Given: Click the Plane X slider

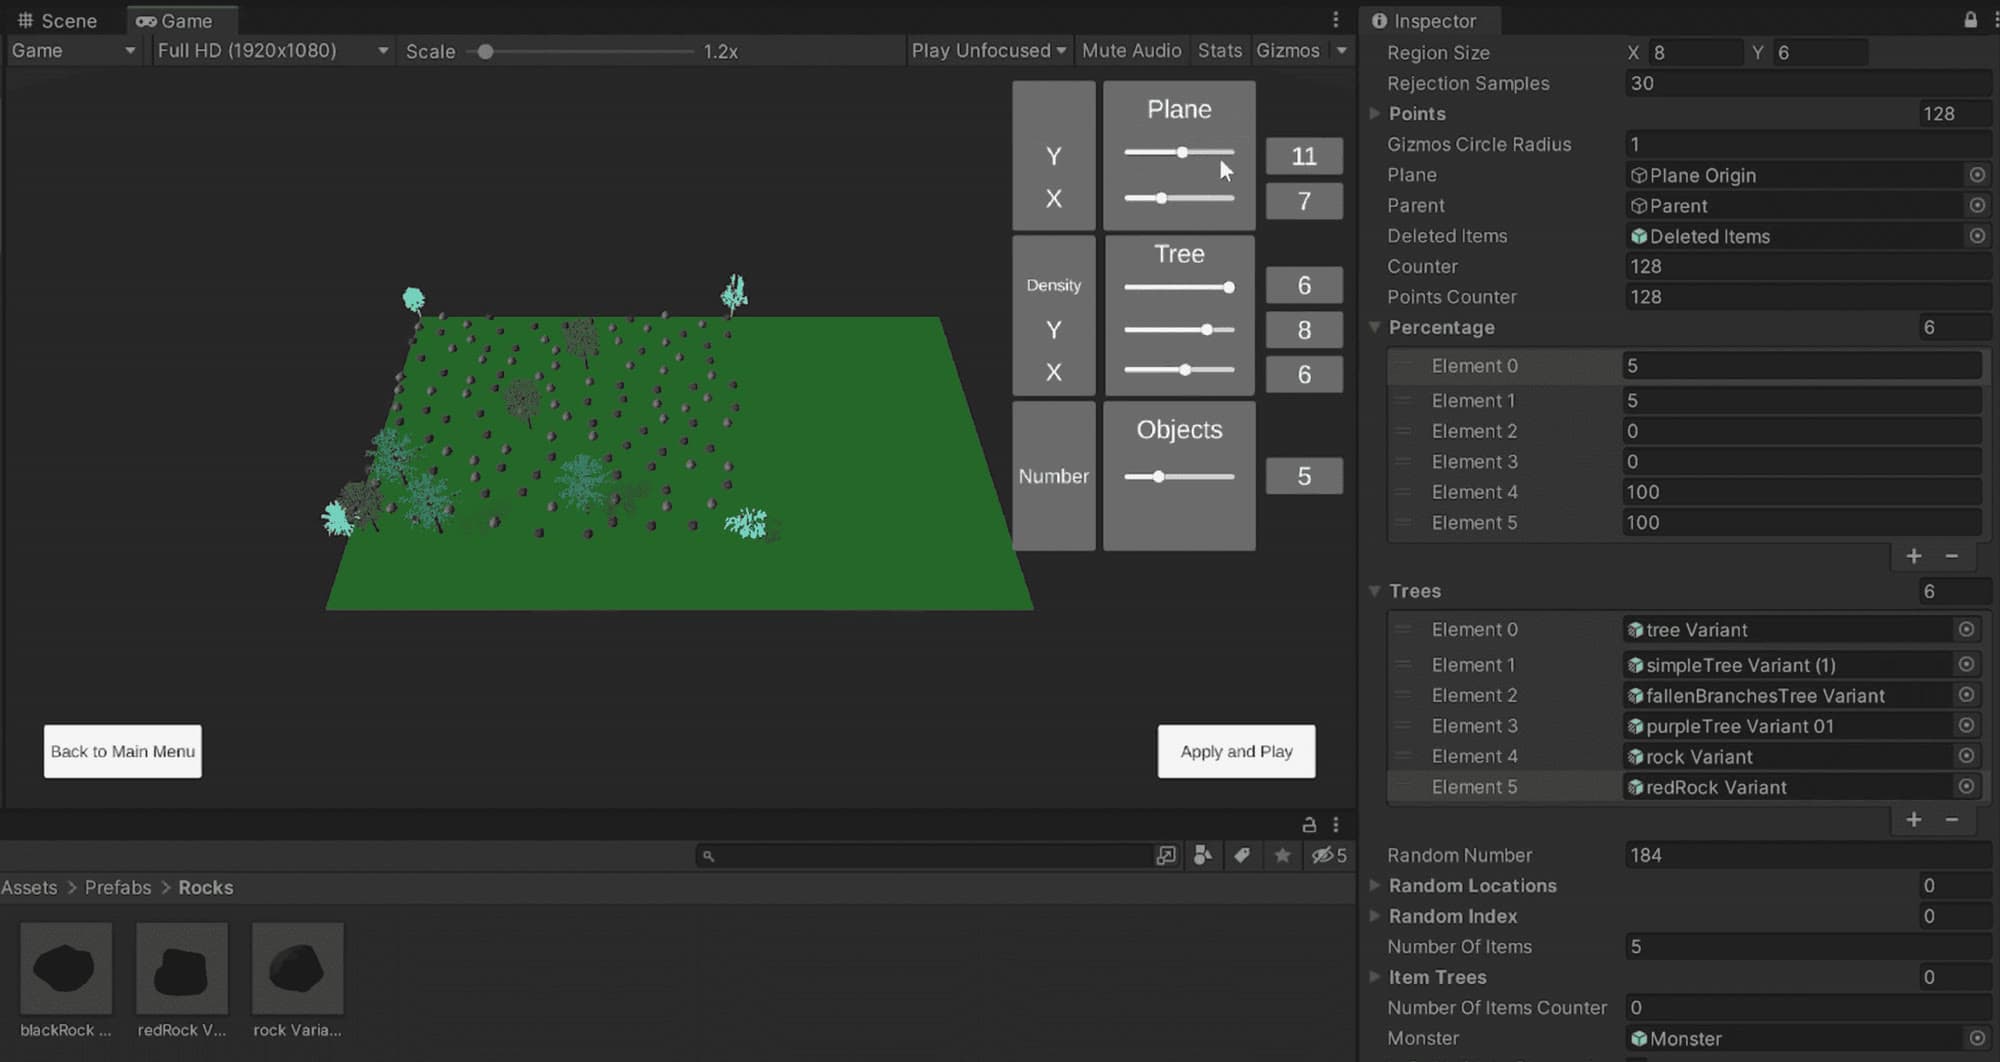Looking at the screenshot, I should pyautogui.click(x=1179, y=198).
